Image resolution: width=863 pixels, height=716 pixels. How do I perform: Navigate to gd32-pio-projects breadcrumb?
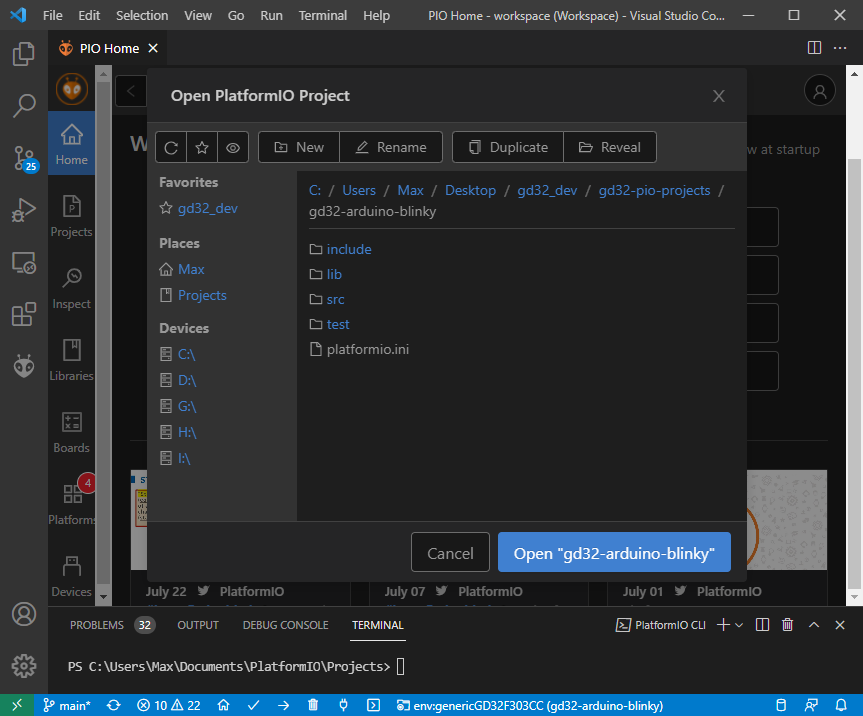click(x=654, y=190)
